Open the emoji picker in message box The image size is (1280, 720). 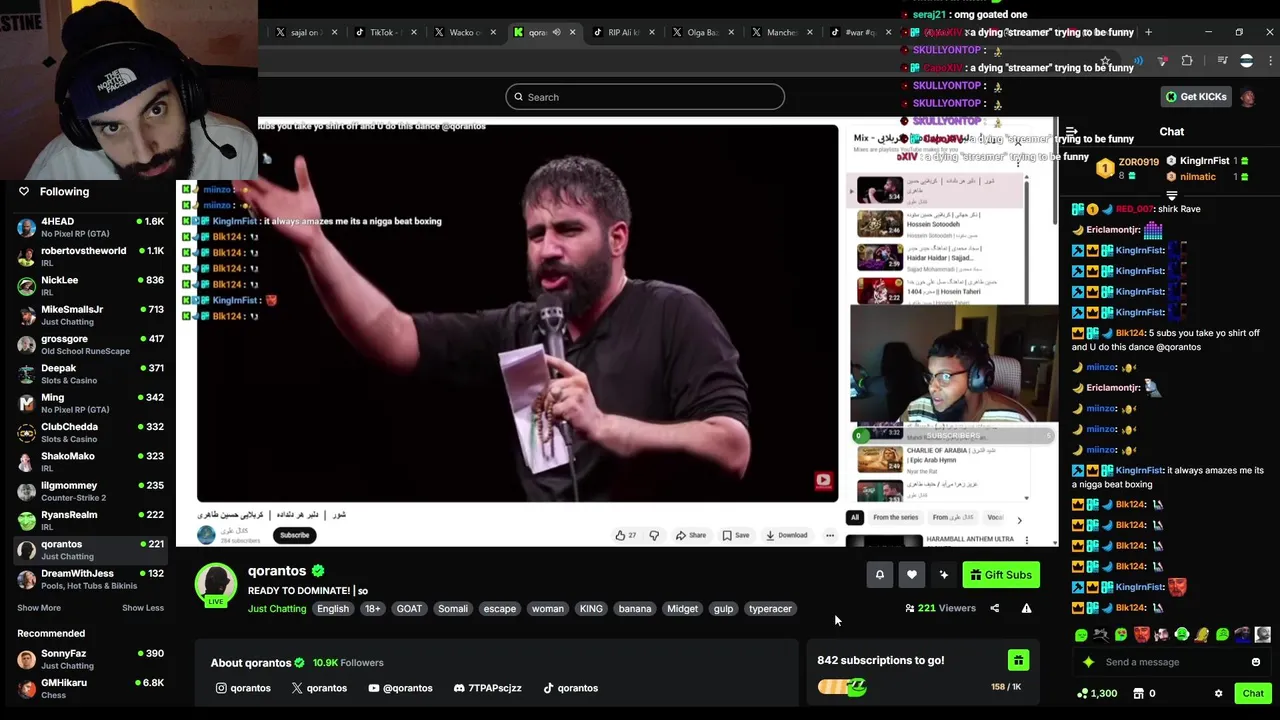pyautogui.click(x=1256, y=662)
